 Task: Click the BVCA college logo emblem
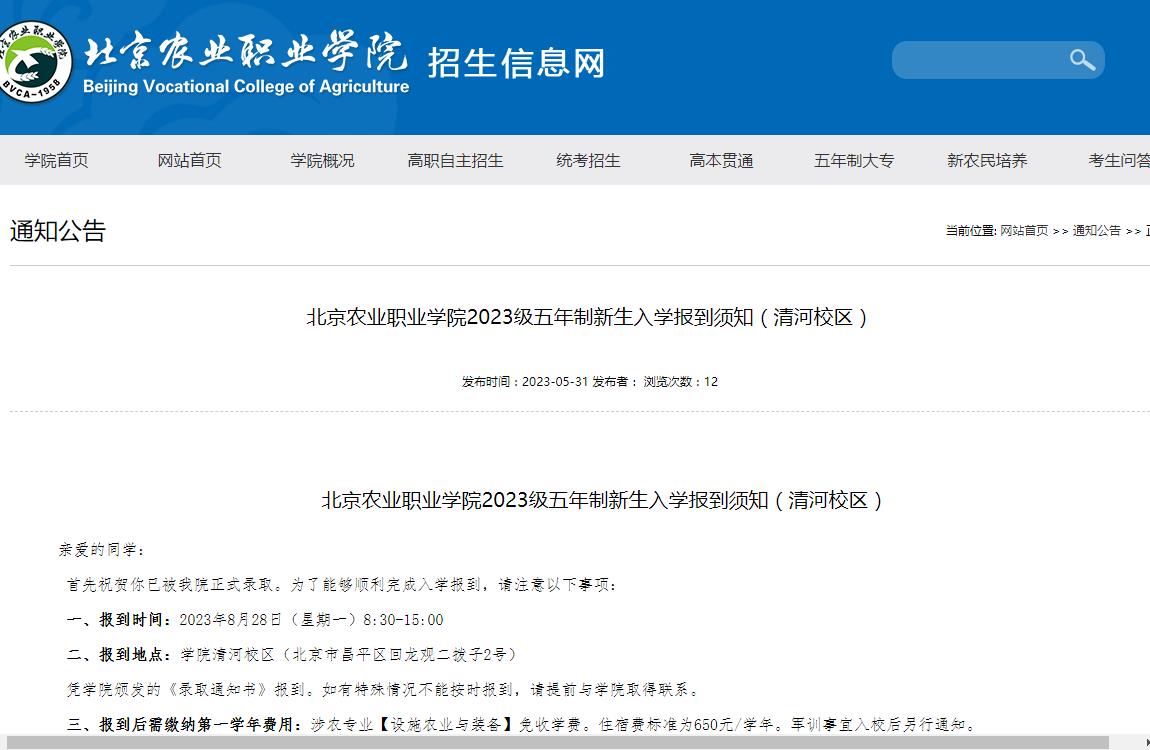pos(34,62)
